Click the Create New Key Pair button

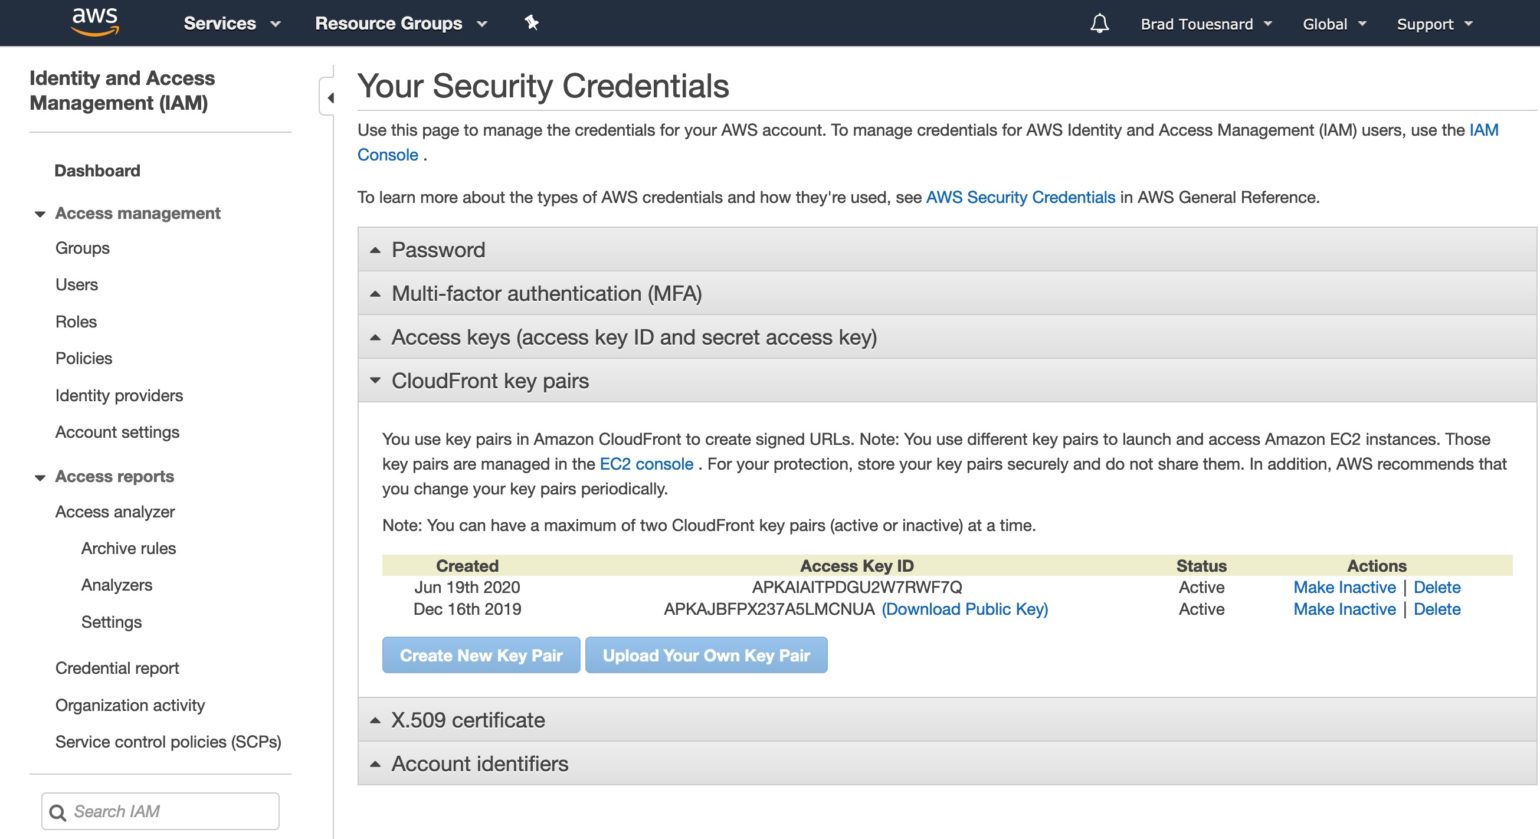click(481, 655)
